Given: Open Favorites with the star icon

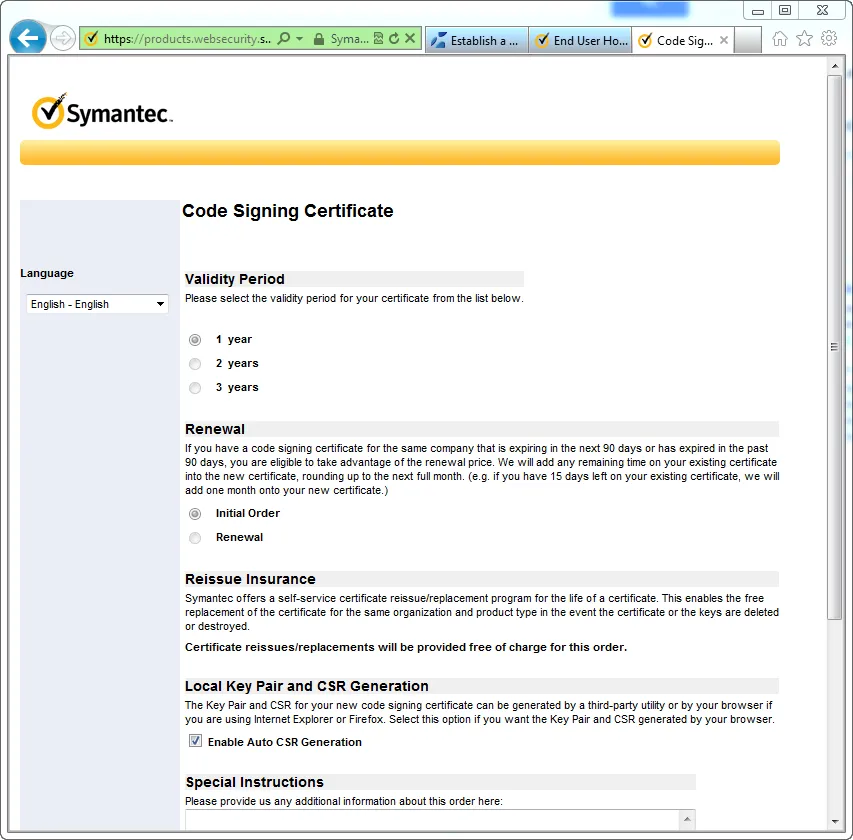Looking at the screenshot, I should [804, 39].
